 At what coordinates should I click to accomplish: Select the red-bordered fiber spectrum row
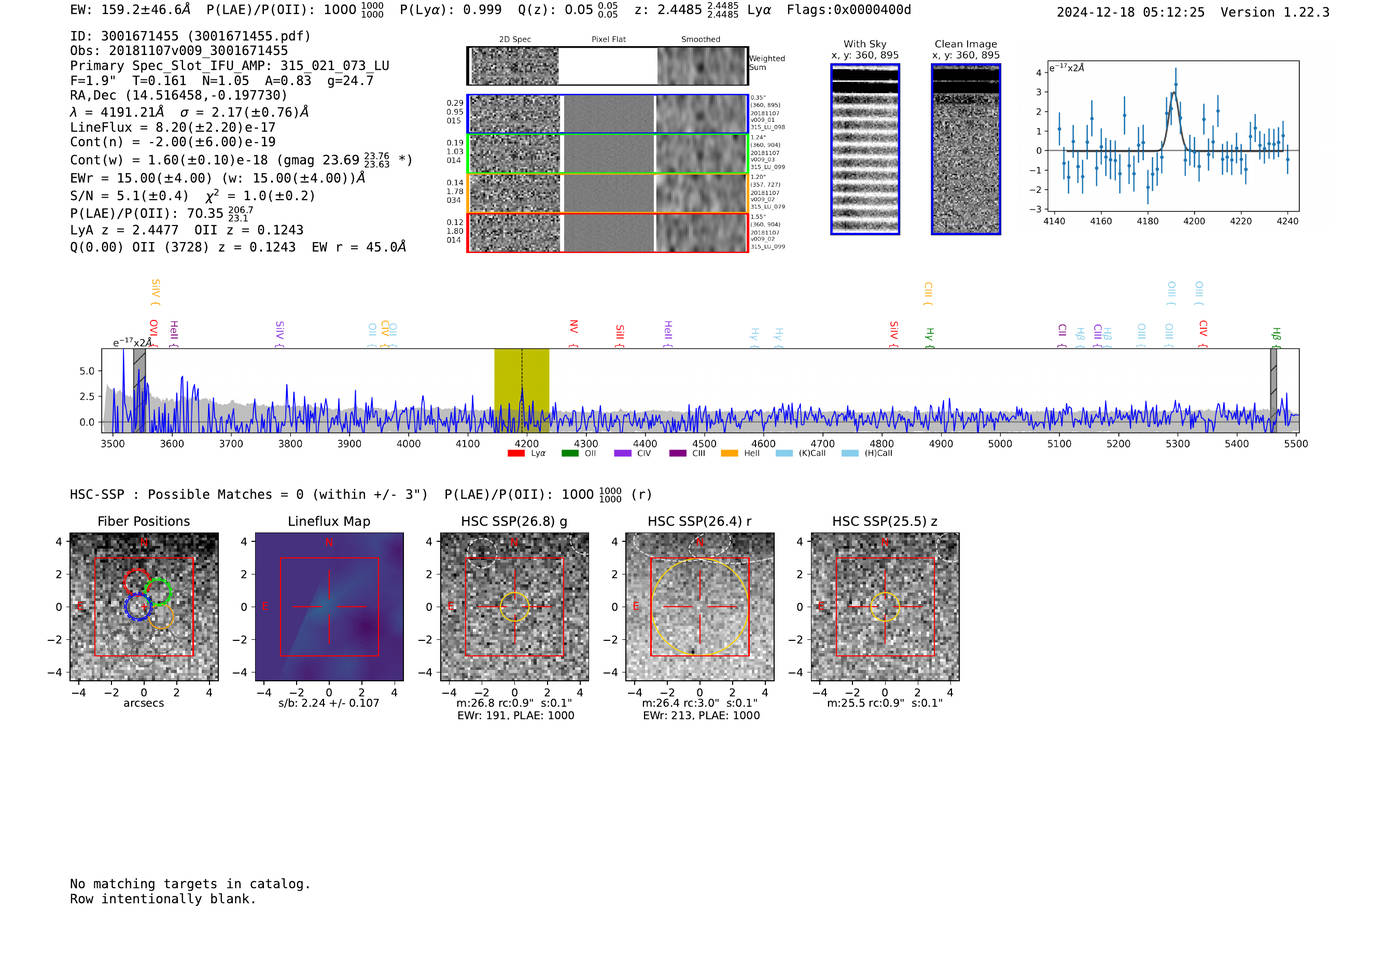coord(608,232)
